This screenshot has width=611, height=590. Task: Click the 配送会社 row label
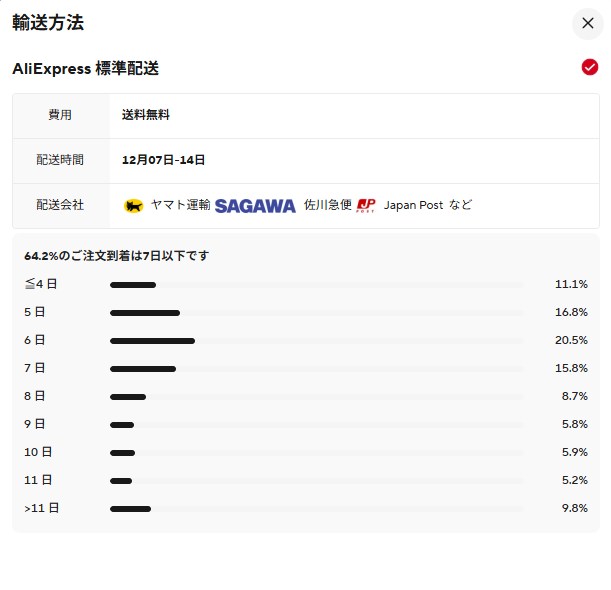[60, 205]
